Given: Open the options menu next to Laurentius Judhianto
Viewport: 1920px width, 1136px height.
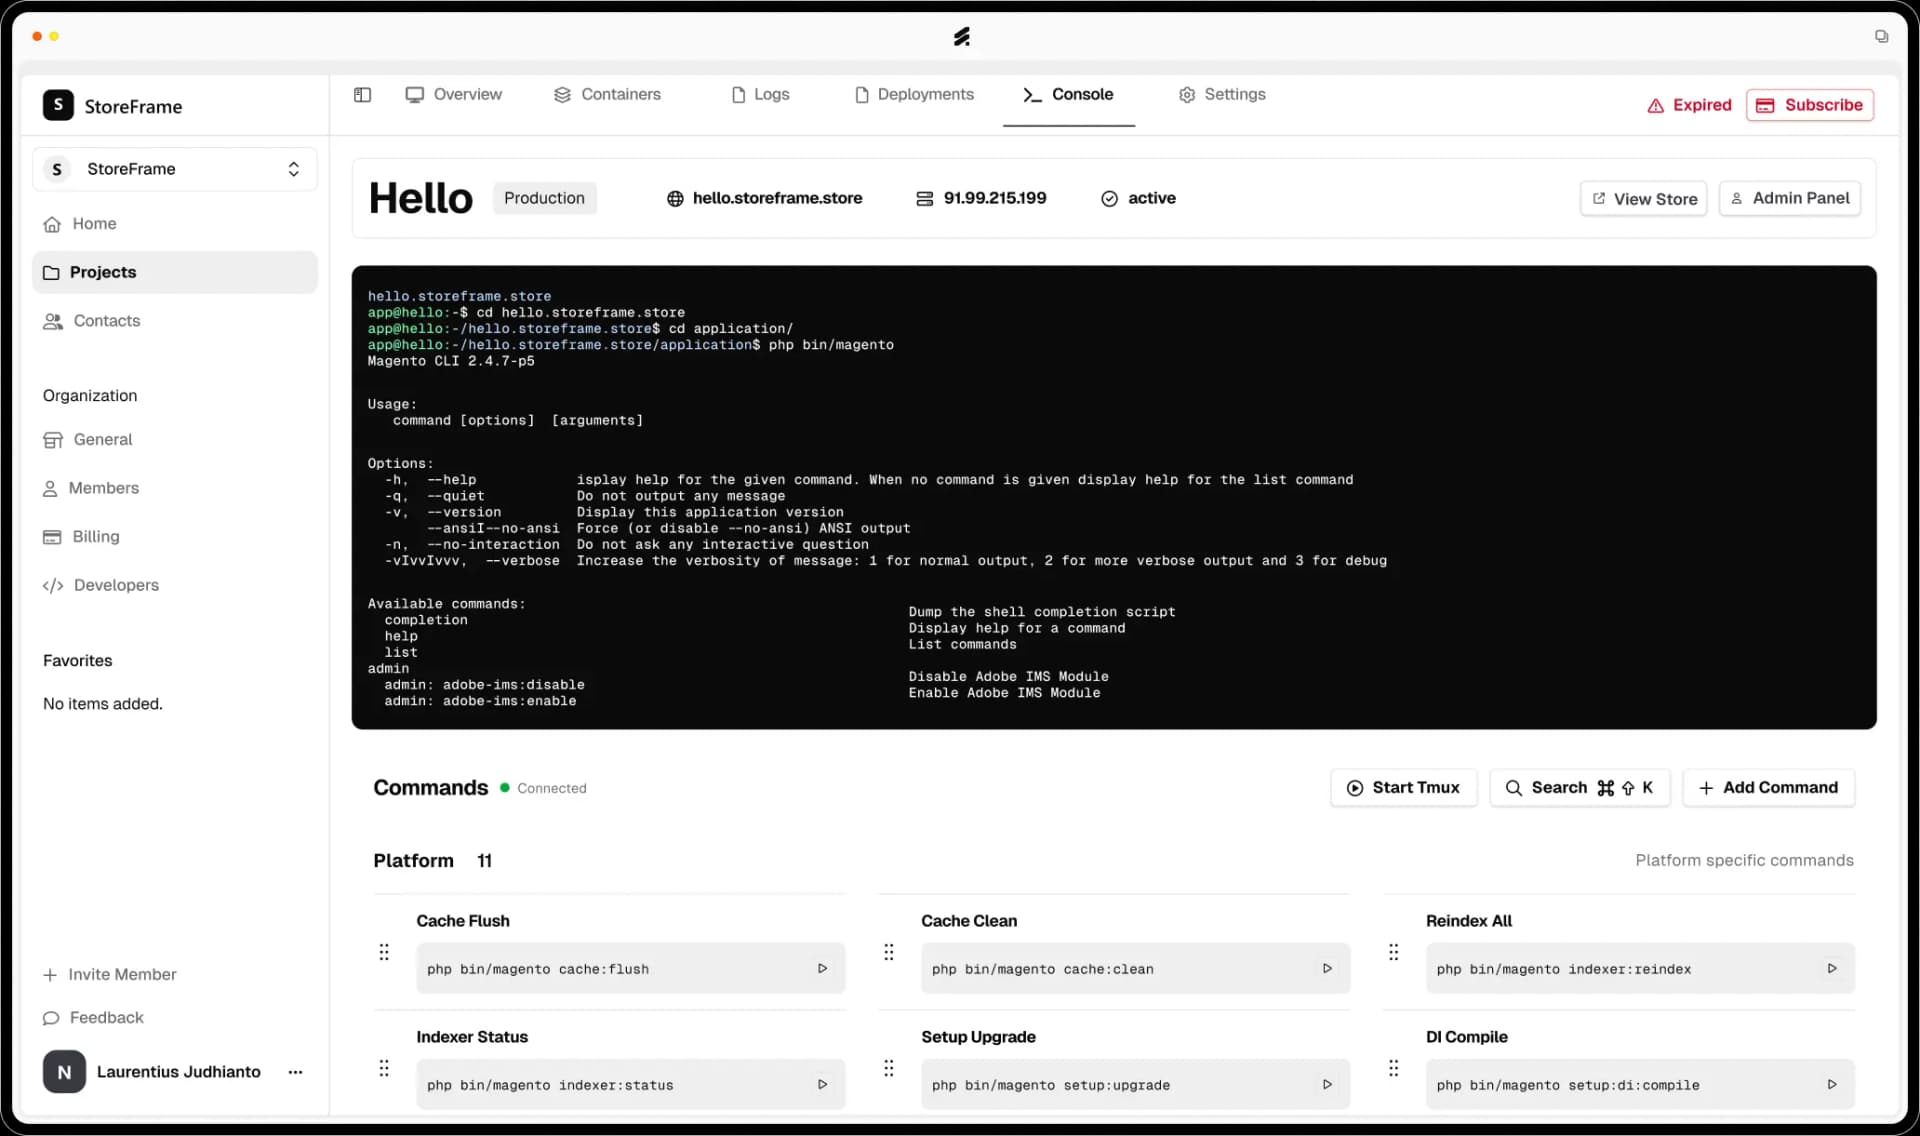Looking at the screenshot, I should click(295, 1072).
